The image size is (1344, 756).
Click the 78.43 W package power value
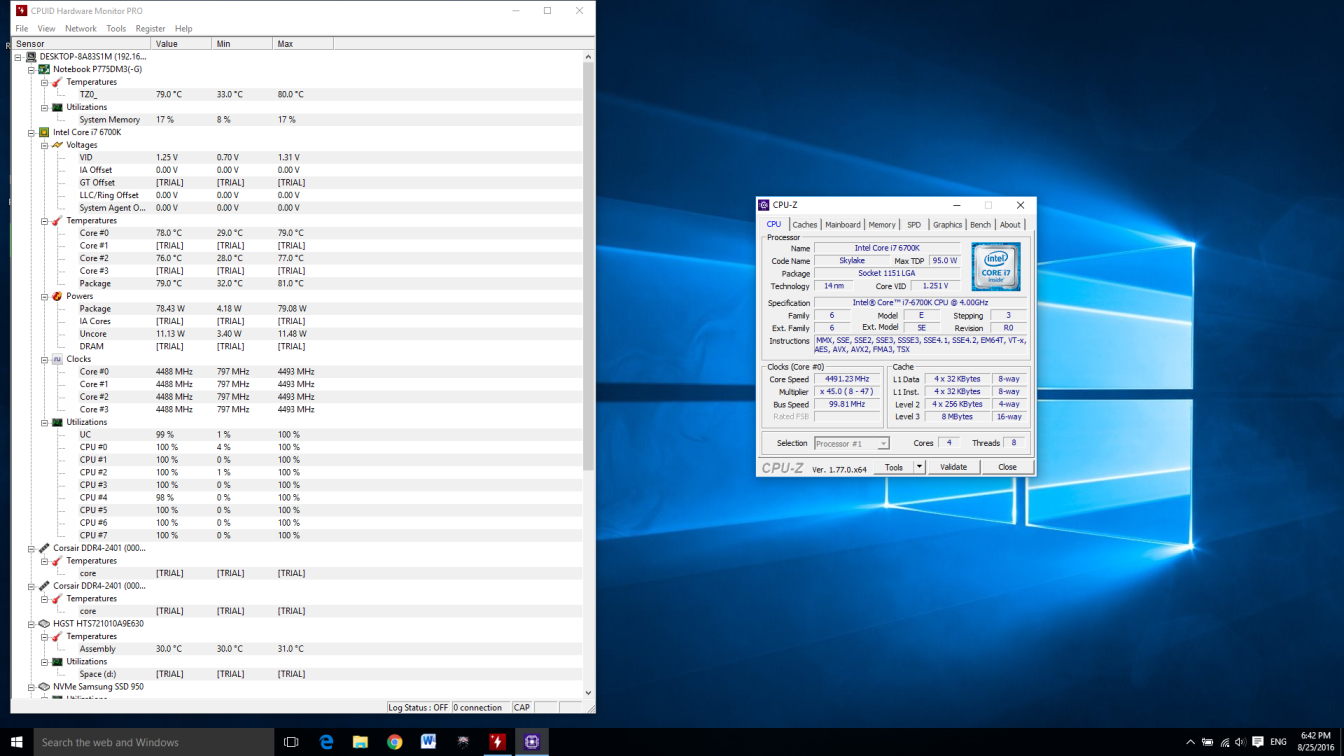(171, 309)
